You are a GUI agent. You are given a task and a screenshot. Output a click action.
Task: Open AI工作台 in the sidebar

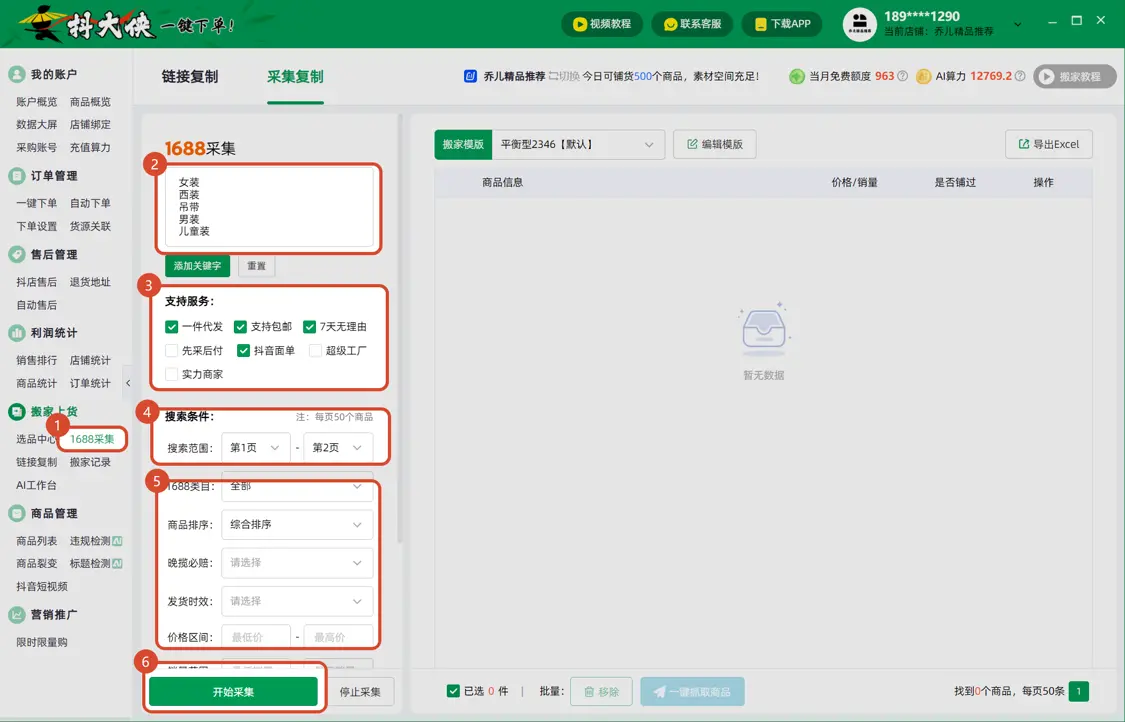37,485
